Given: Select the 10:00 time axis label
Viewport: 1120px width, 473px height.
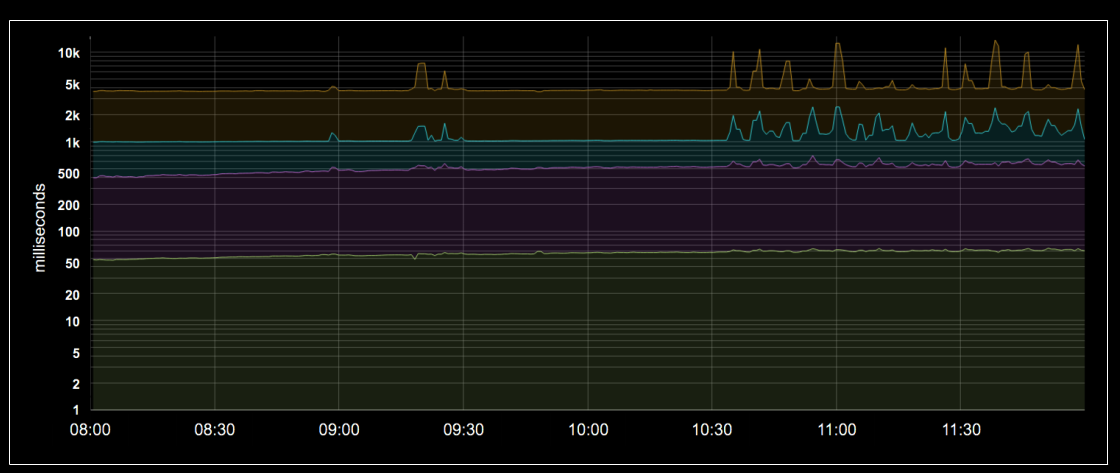Looking at the screenshot, I should 588,430.
